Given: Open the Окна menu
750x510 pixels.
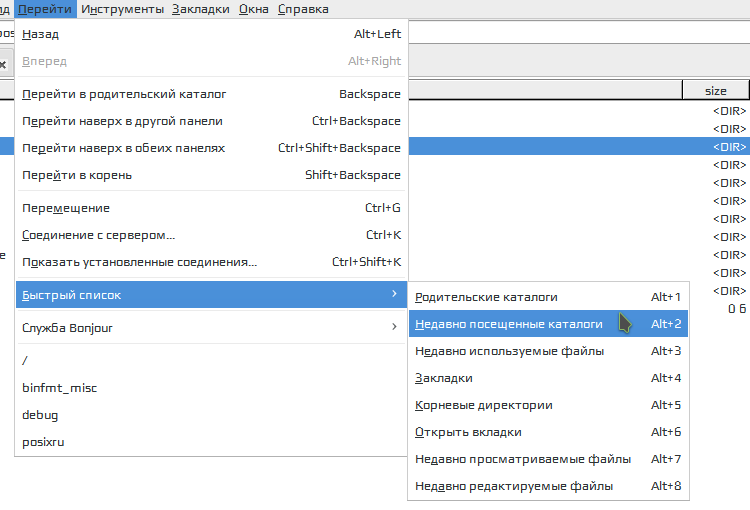Looking at the screenshot, I should [x=253, y=9].
